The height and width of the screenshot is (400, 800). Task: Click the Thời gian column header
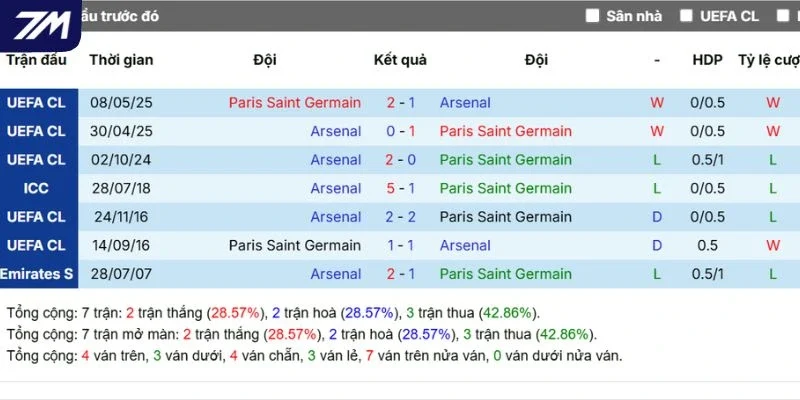(121, 60)
